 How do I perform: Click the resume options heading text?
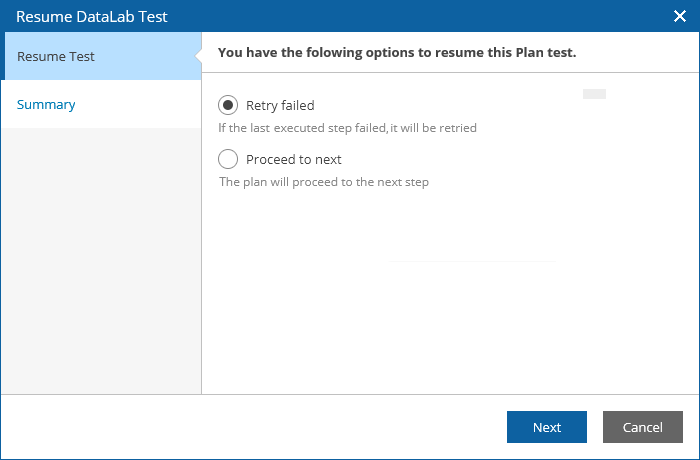397,52
